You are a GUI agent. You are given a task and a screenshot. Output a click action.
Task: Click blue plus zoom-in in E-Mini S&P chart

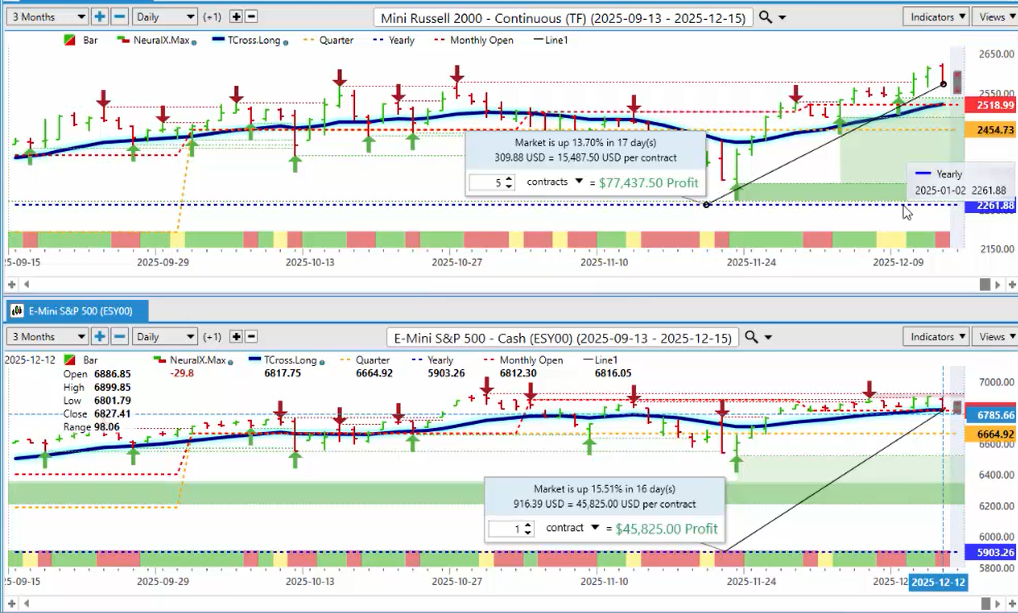[100, 337]
